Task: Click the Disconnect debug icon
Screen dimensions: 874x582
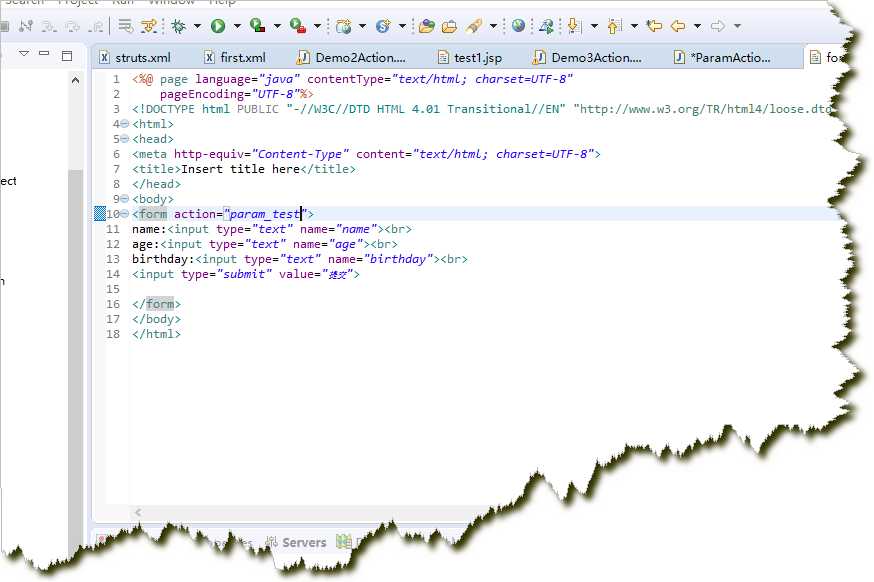Action: click(x=26, y=26)
